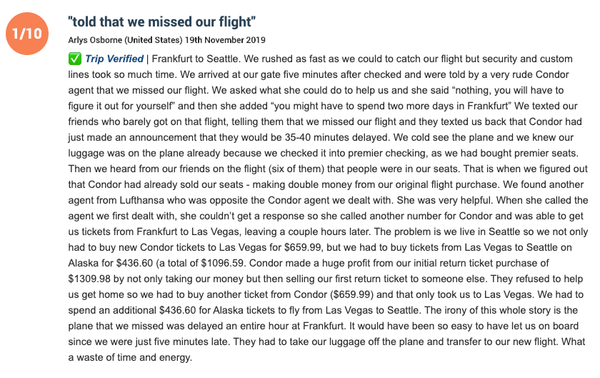Click the route text "Frankfurt to Seattle"

tap(195, 59)
